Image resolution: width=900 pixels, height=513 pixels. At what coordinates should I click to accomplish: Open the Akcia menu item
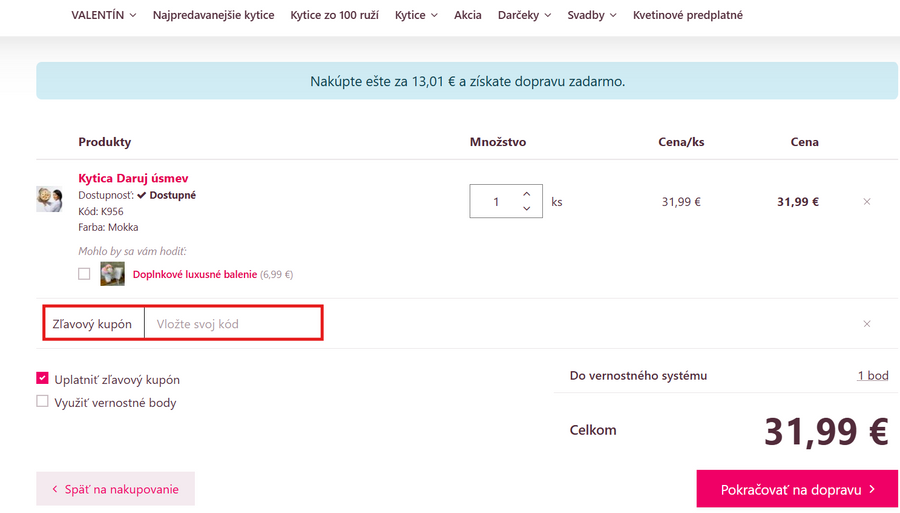tap(467, 15)
